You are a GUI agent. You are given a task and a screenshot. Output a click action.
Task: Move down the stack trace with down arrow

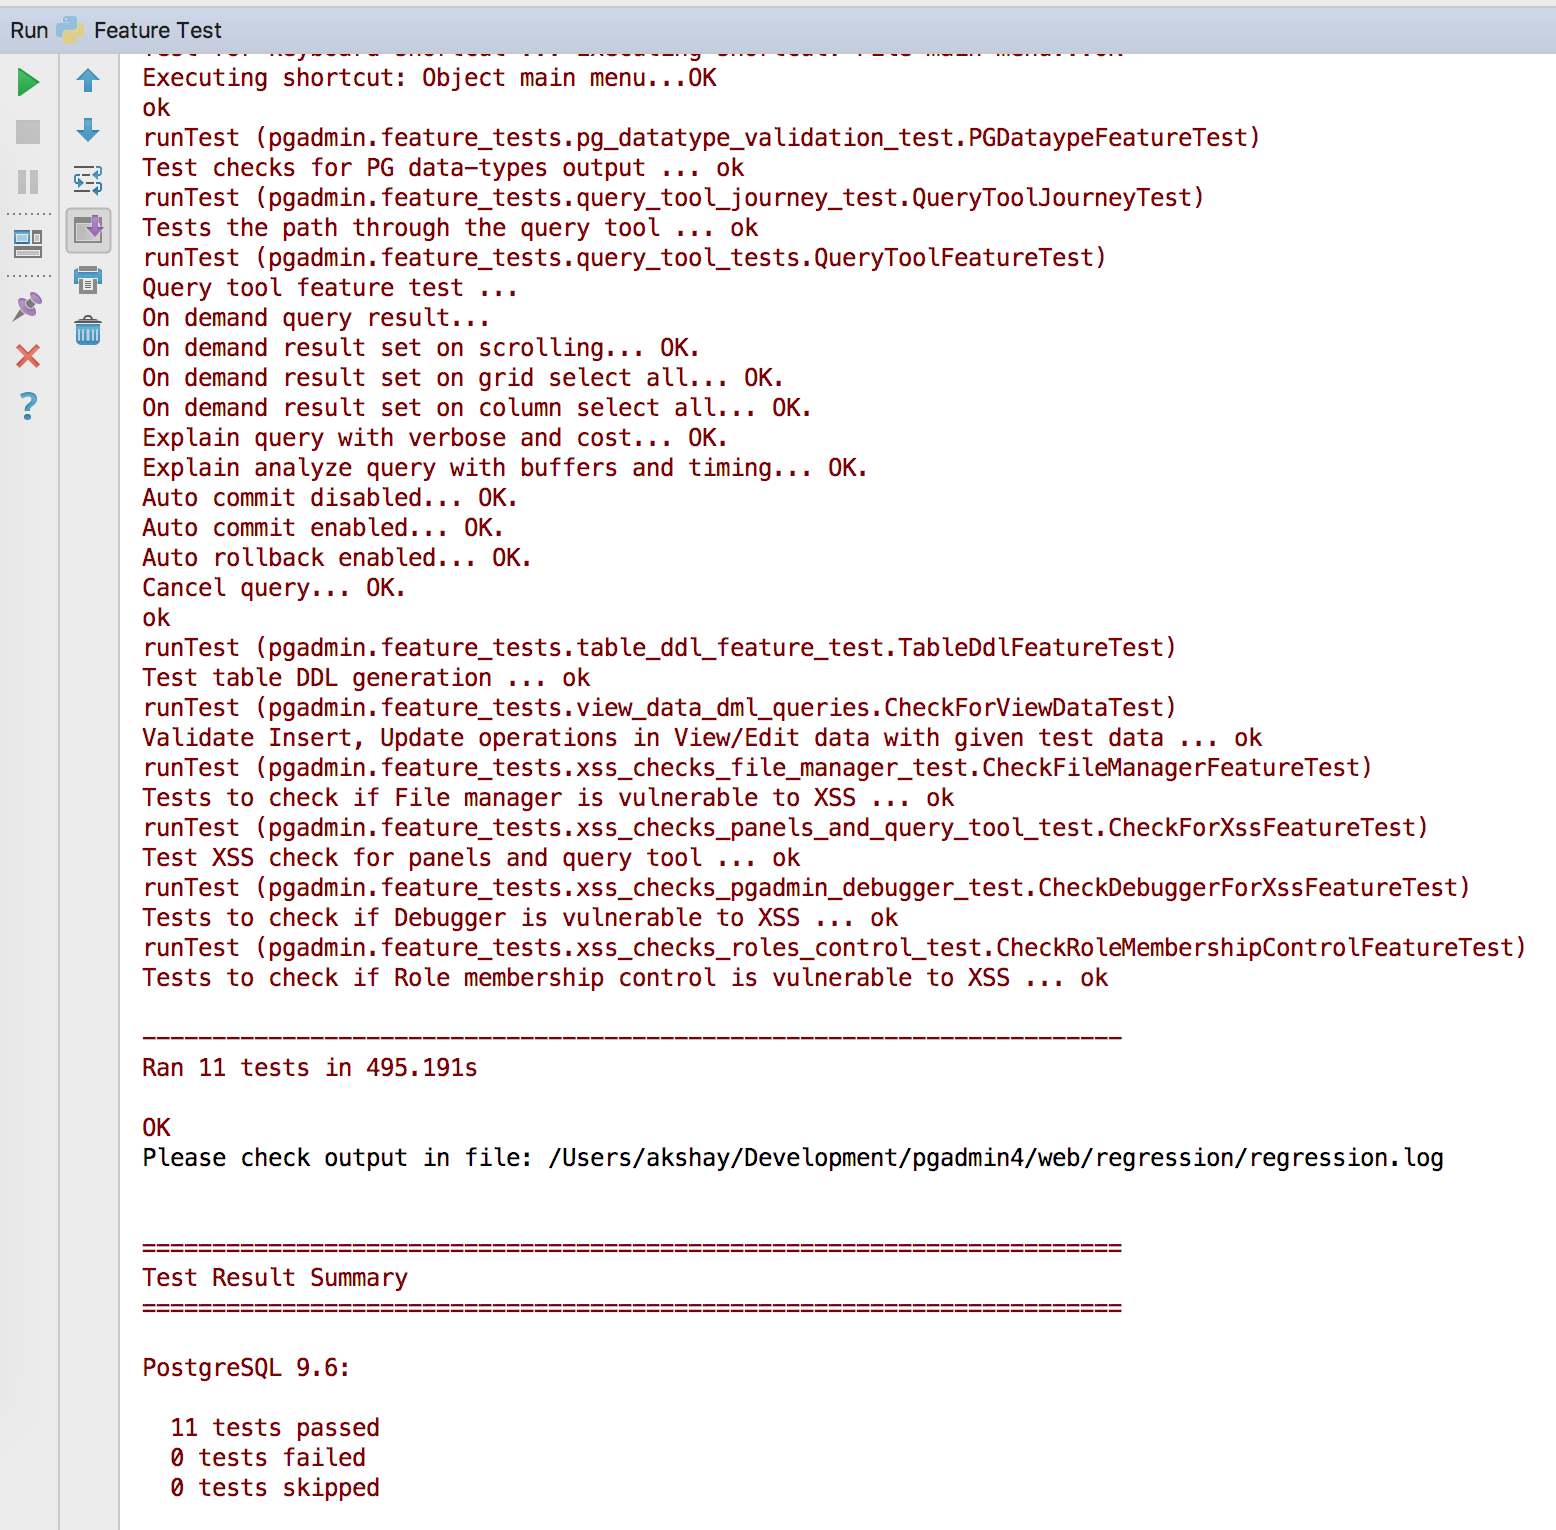pos(88,130)
